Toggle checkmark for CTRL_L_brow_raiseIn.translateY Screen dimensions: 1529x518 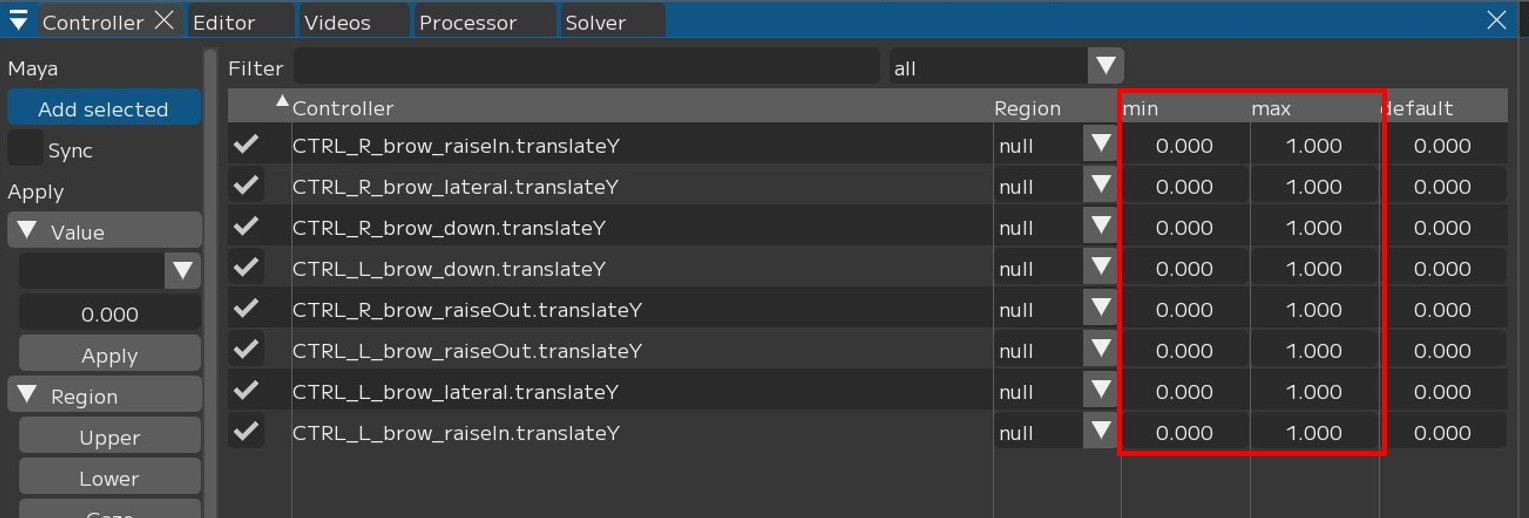point(246,432)
